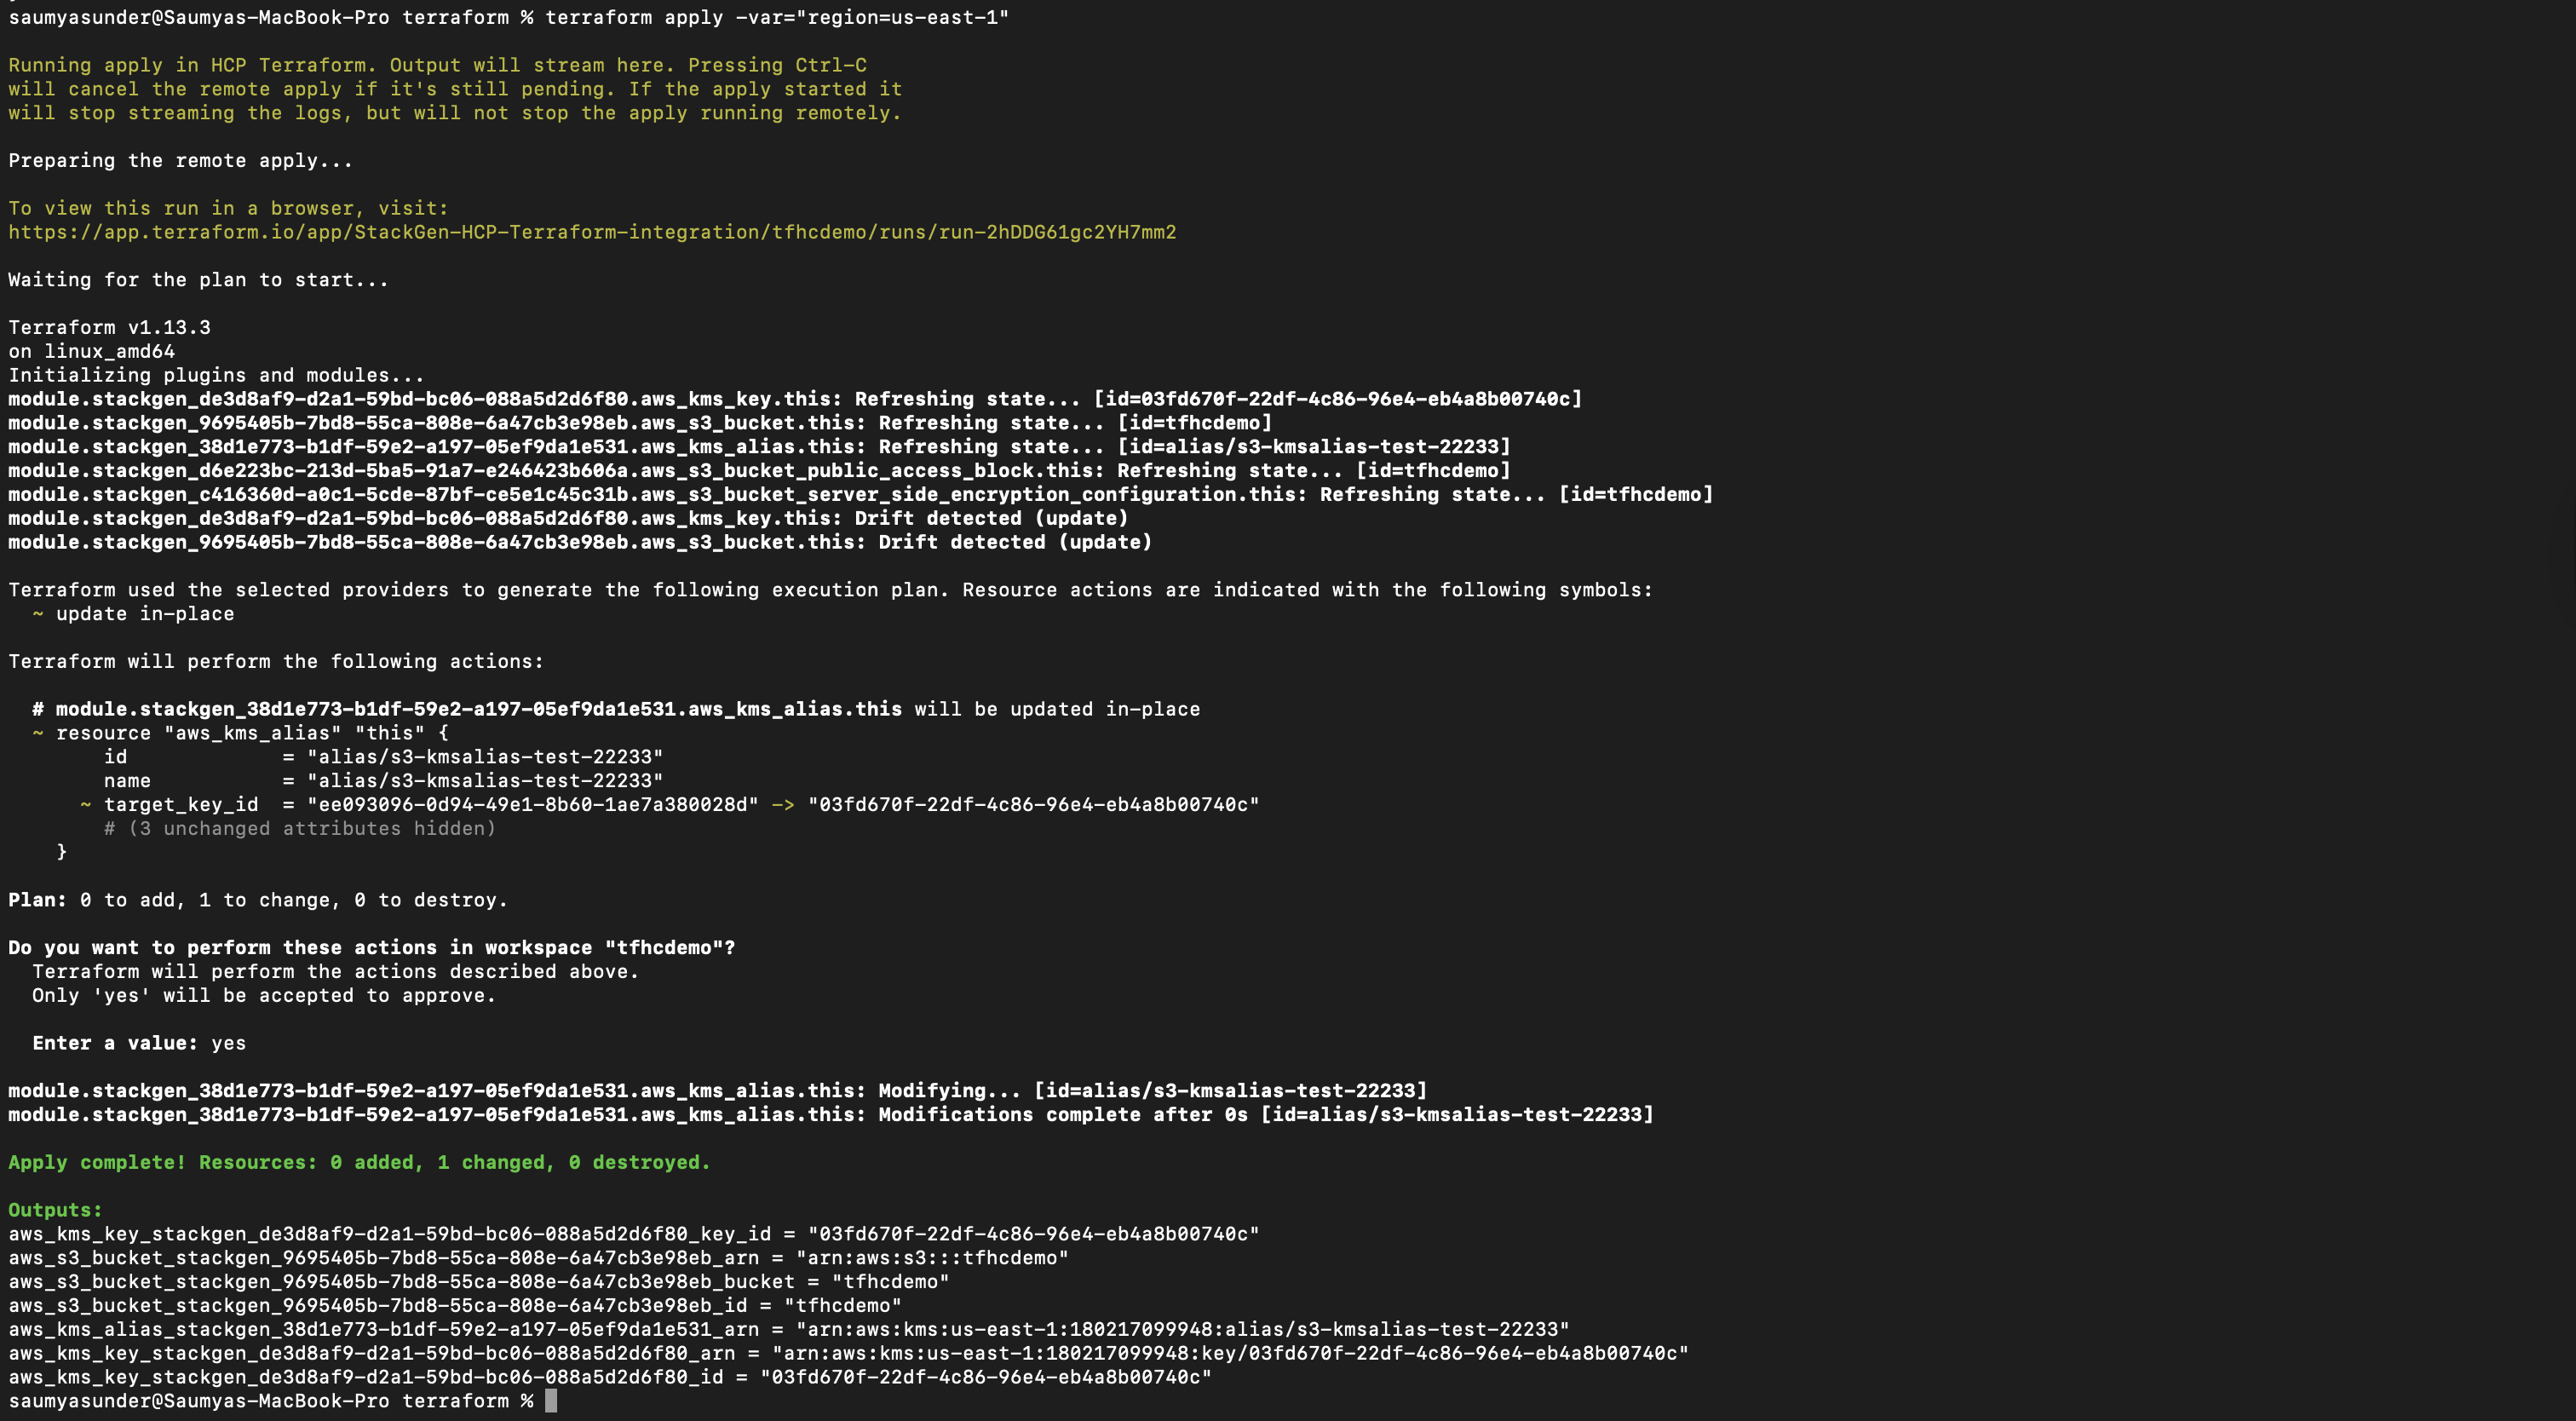The height and width of the screenshot is (1421, 2576).
Task: Click the green 'Outputs:' heading
Action: [55, 1210]
